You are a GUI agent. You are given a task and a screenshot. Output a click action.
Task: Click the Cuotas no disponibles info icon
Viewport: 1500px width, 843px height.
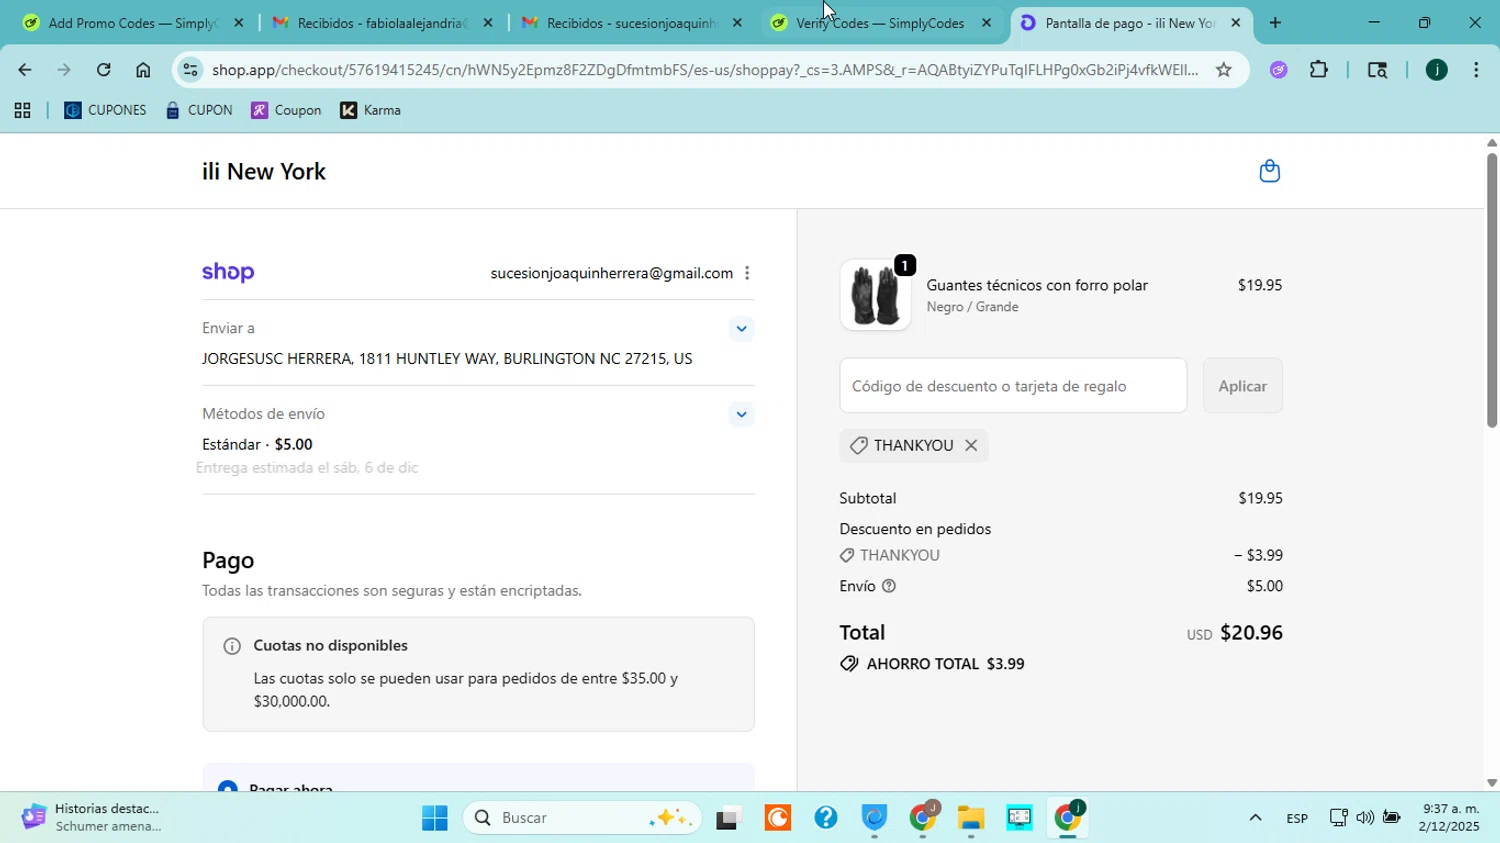coord(232,646)
